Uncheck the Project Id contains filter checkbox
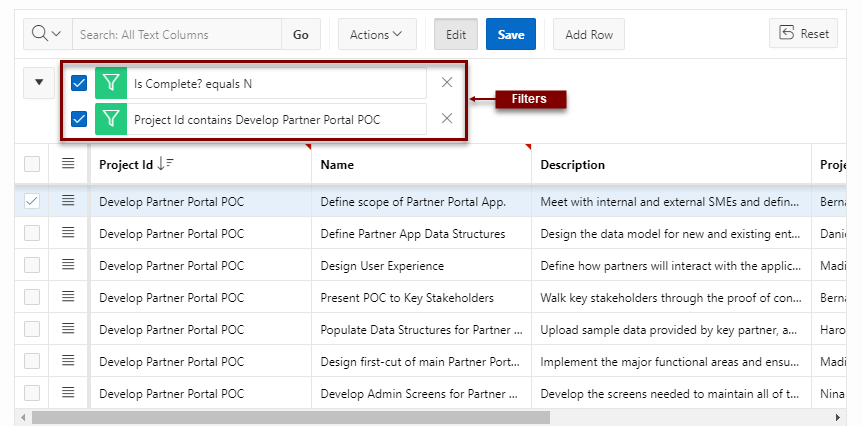The width and height of the screenshot is (863, 426). (x=80, y=119)
